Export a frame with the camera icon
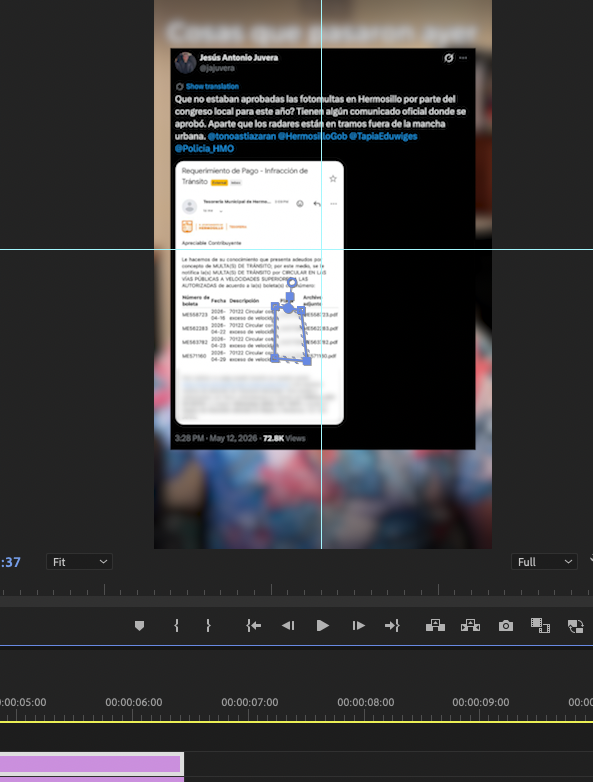Image resolution: width=593 pixels, height=782 pixels. (x=506, y=625)
